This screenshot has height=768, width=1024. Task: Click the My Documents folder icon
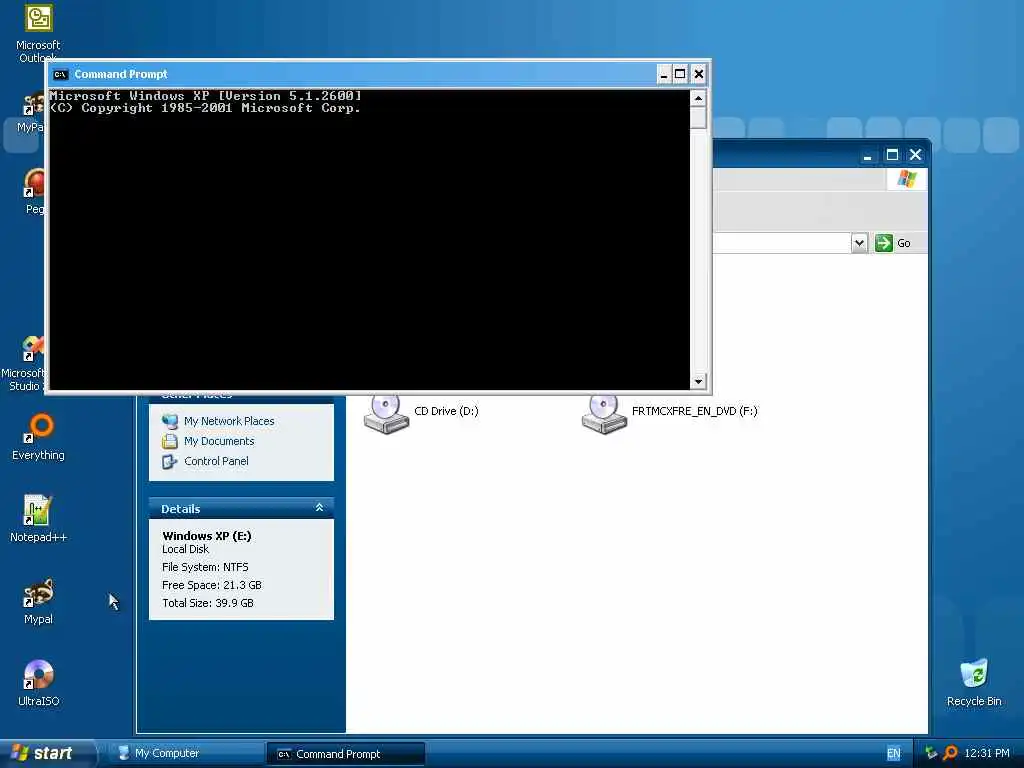coord(170,441)
